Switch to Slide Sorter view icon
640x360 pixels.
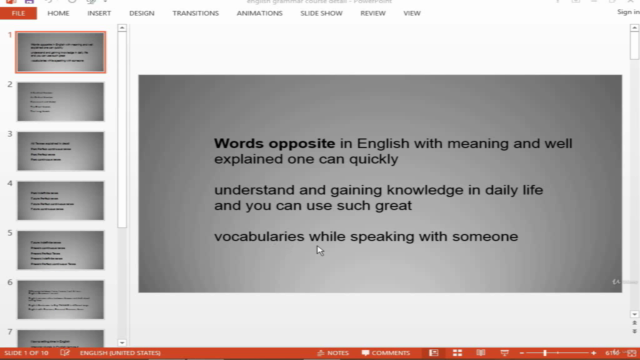tap(457, 353)
